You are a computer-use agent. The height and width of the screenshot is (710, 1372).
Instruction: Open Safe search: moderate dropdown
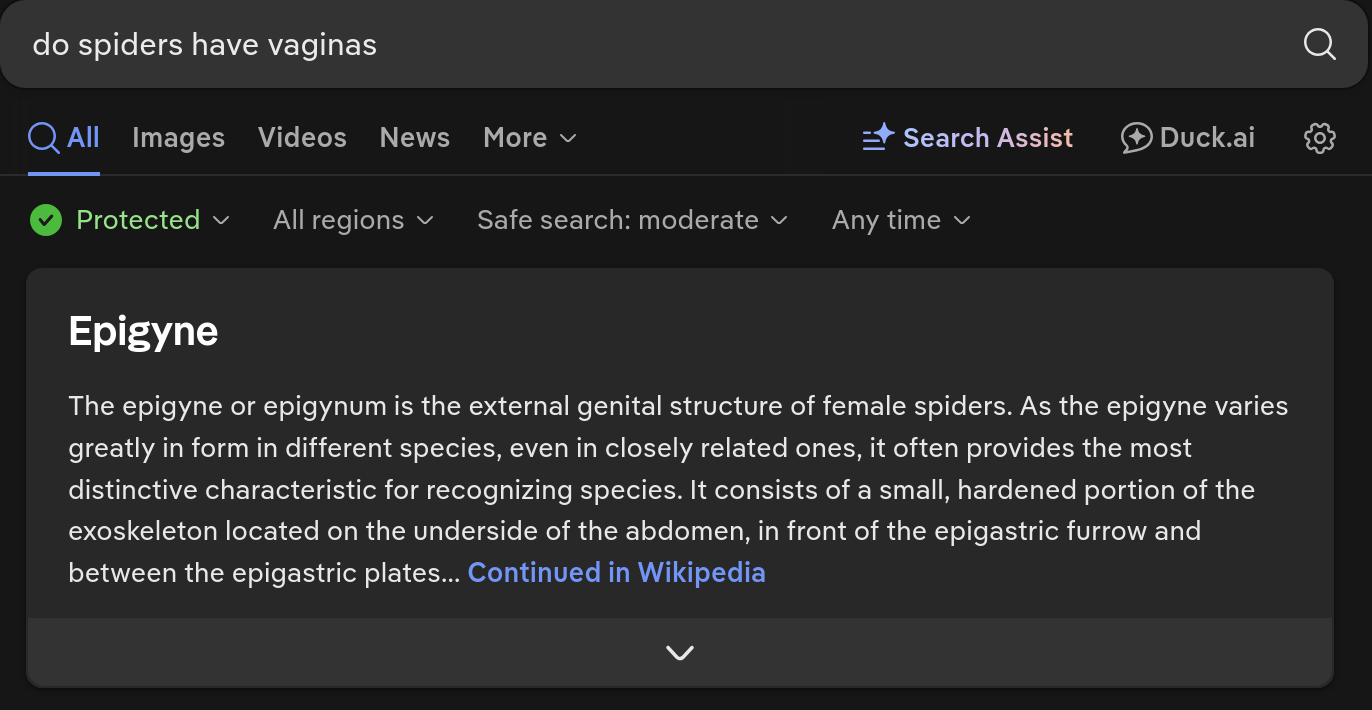(633, 220)
